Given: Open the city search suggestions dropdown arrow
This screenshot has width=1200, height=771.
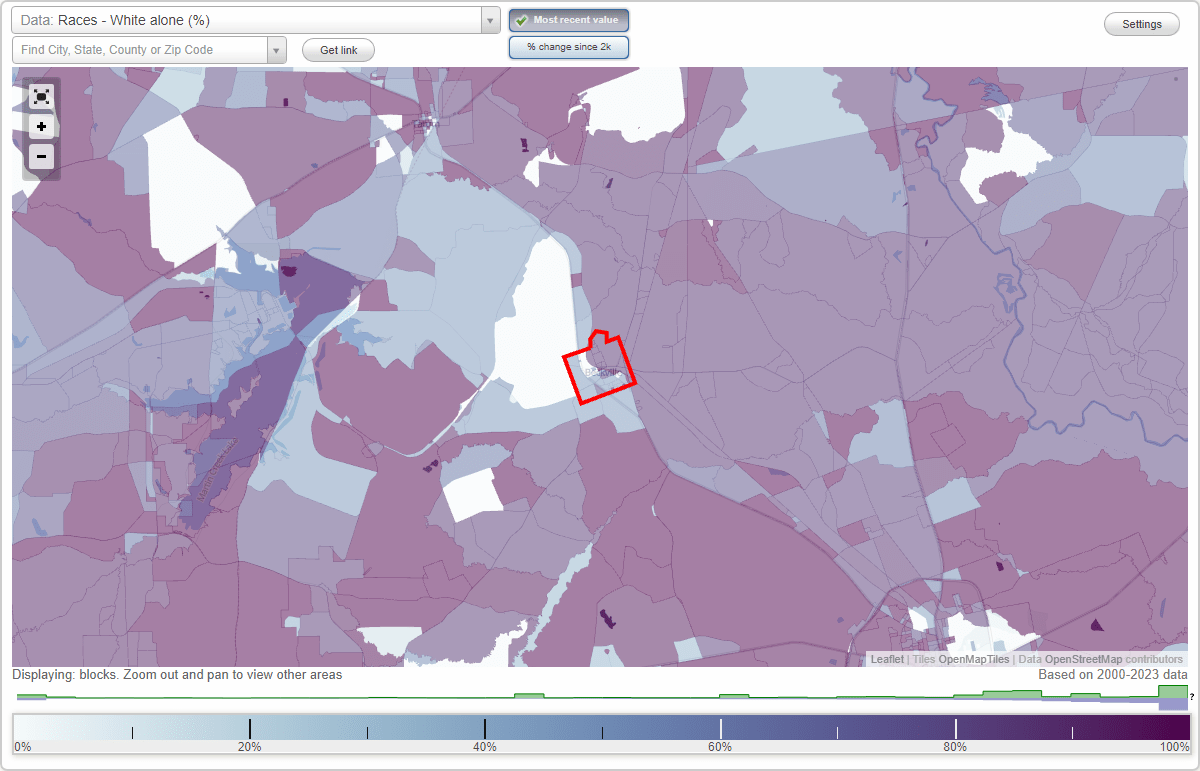Looking at the screenshot, I should coord(277,49).
